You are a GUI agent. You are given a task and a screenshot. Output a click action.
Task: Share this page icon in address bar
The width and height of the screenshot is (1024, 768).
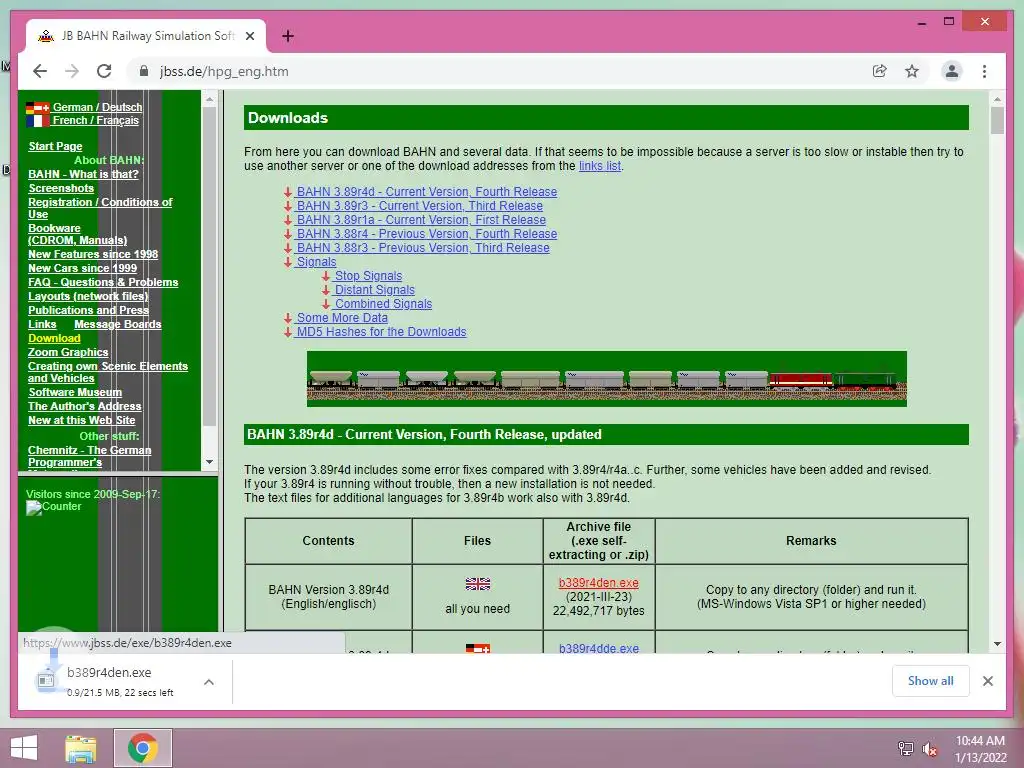[x=880, y=71]
